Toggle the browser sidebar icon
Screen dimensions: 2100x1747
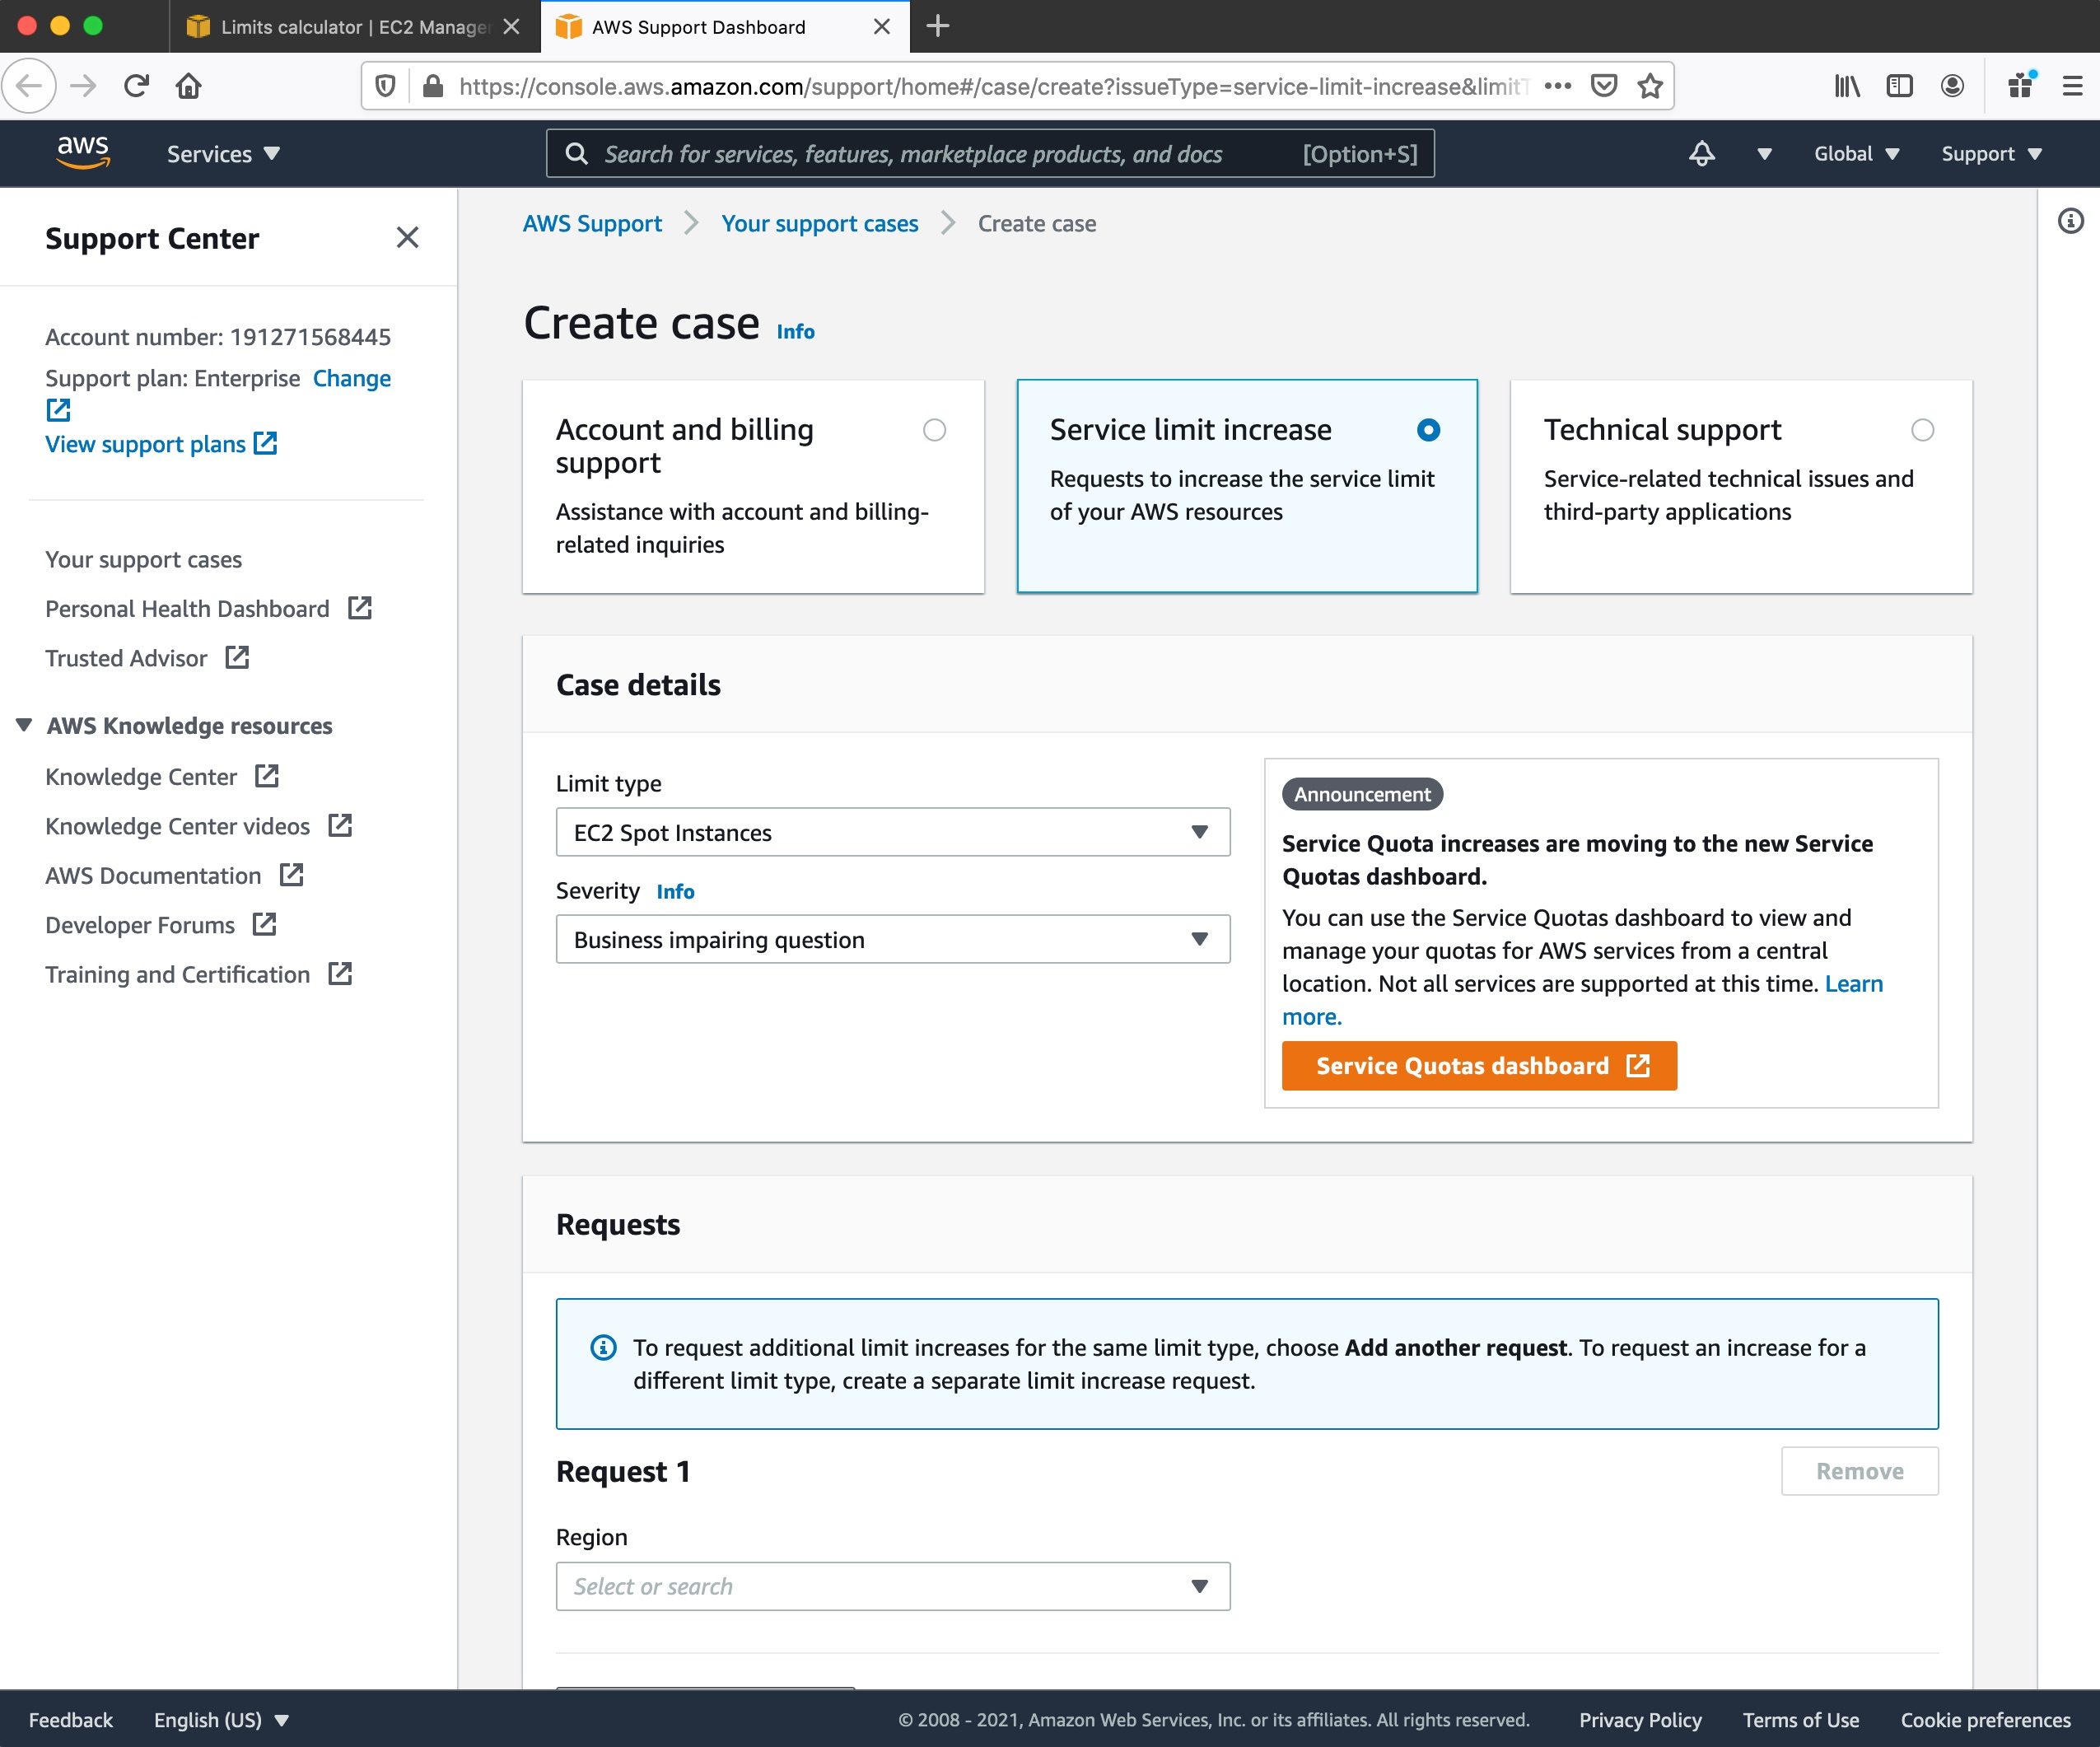tap(1899, 86)
